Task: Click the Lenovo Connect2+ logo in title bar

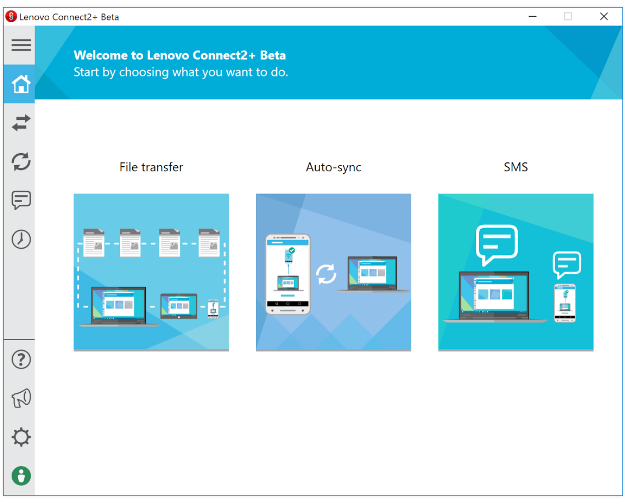Action: [11, 16]
